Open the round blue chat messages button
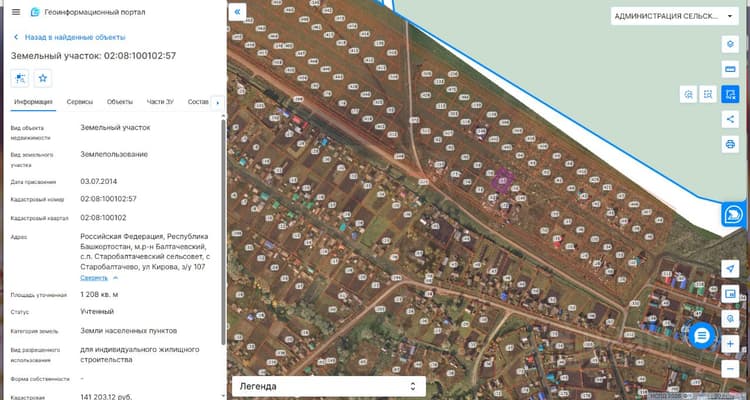 702,335
